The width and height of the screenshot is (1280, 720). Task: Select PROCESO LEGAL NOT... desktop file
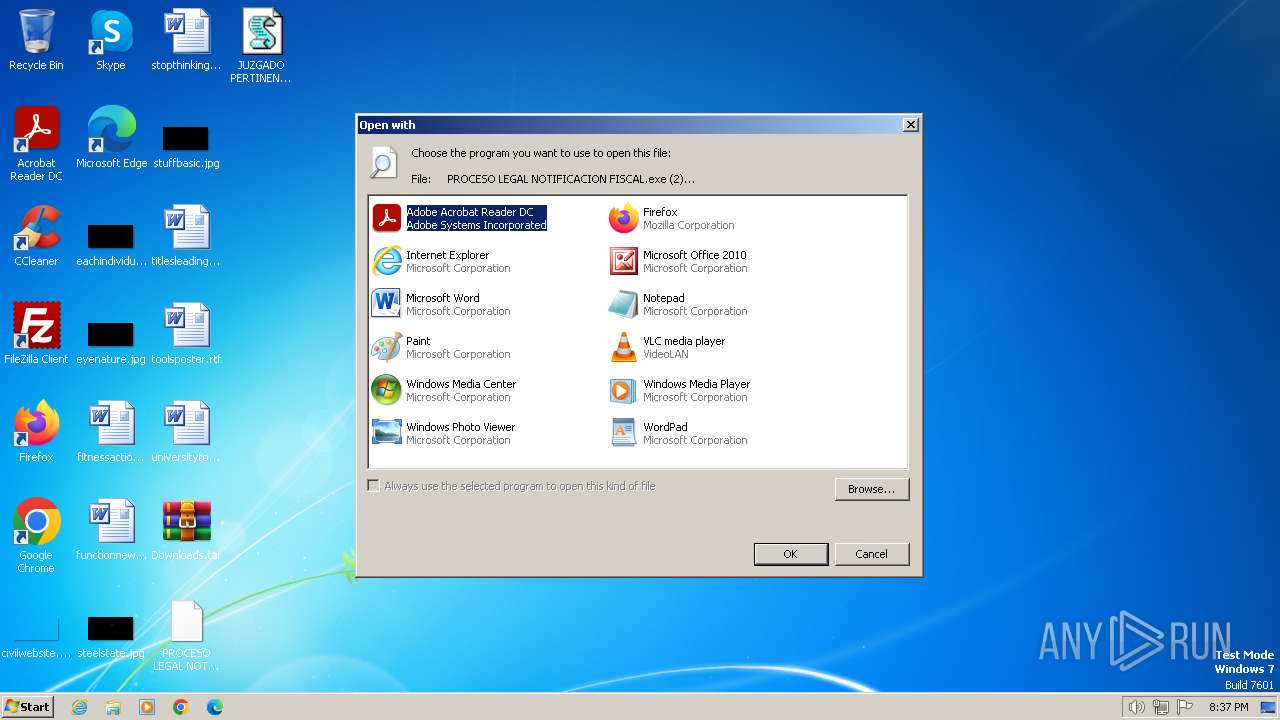[186, 636]
